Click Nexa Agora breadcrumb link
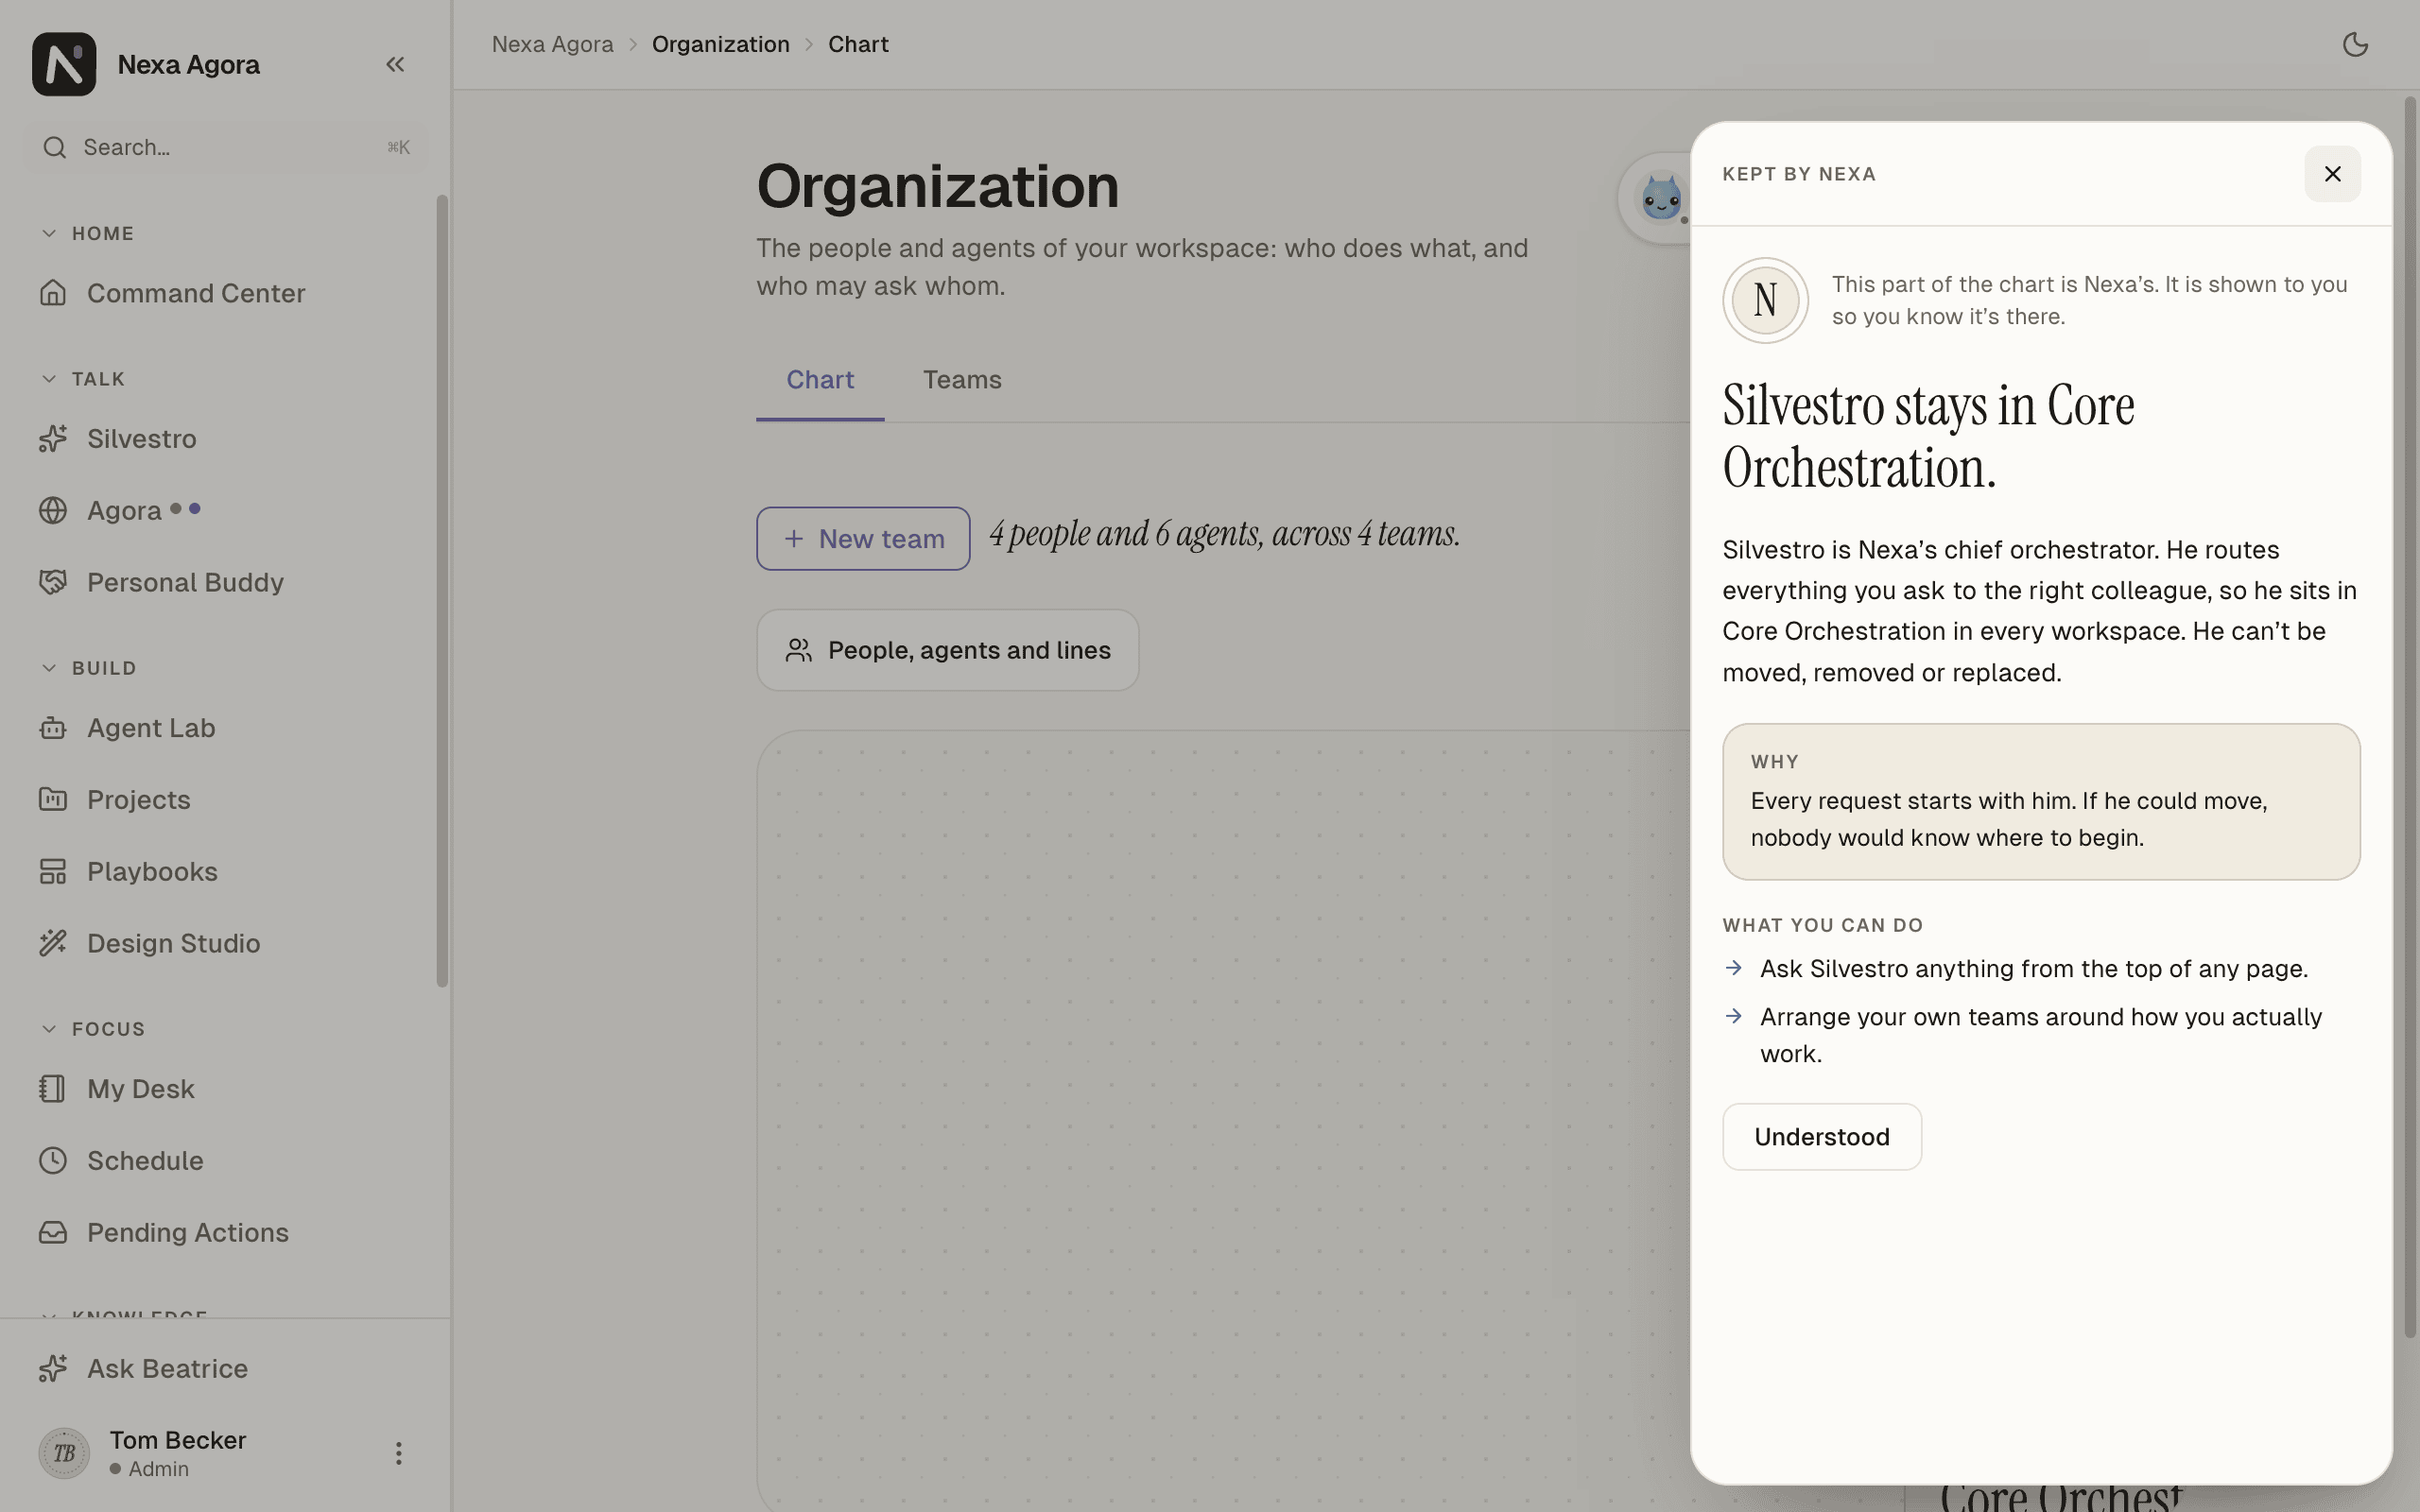2420x1512 pixels. point(552,44)
